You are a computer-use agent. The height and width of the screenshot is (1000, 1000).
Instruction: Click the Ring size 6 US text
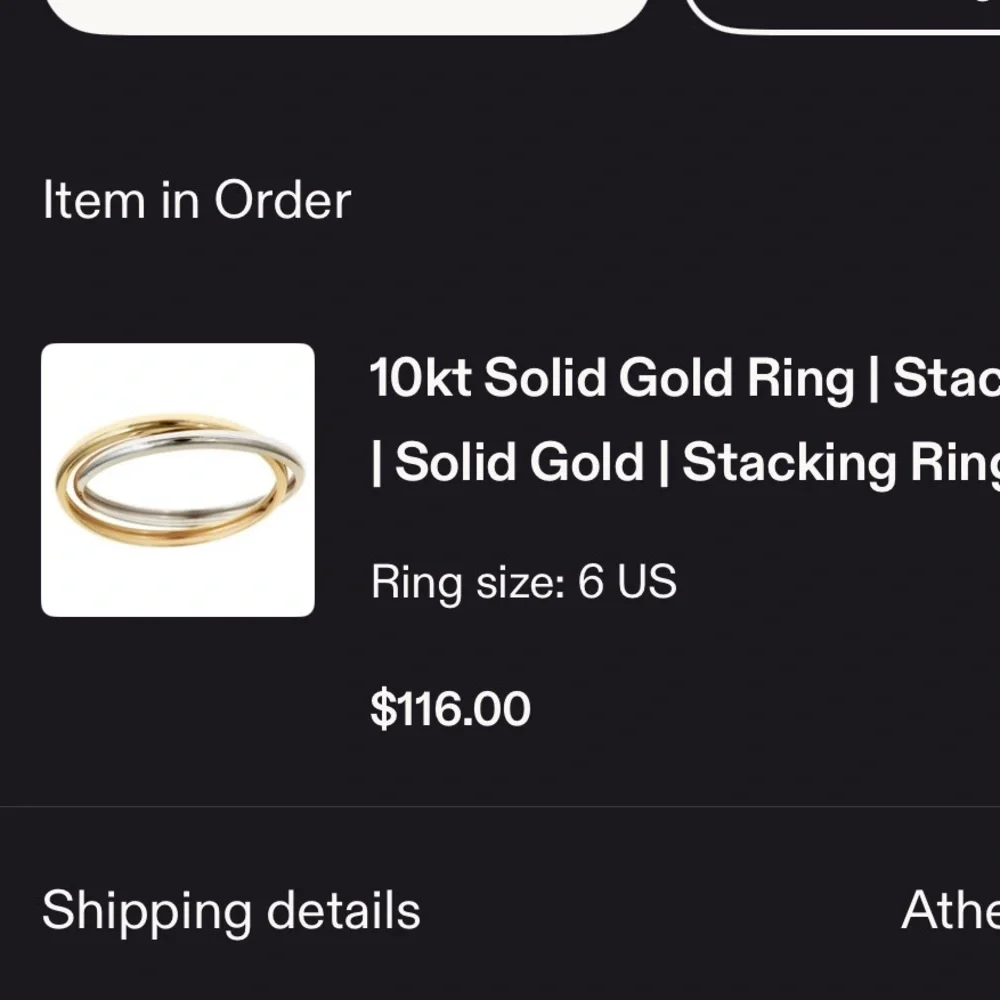click(x=523, y=580)
